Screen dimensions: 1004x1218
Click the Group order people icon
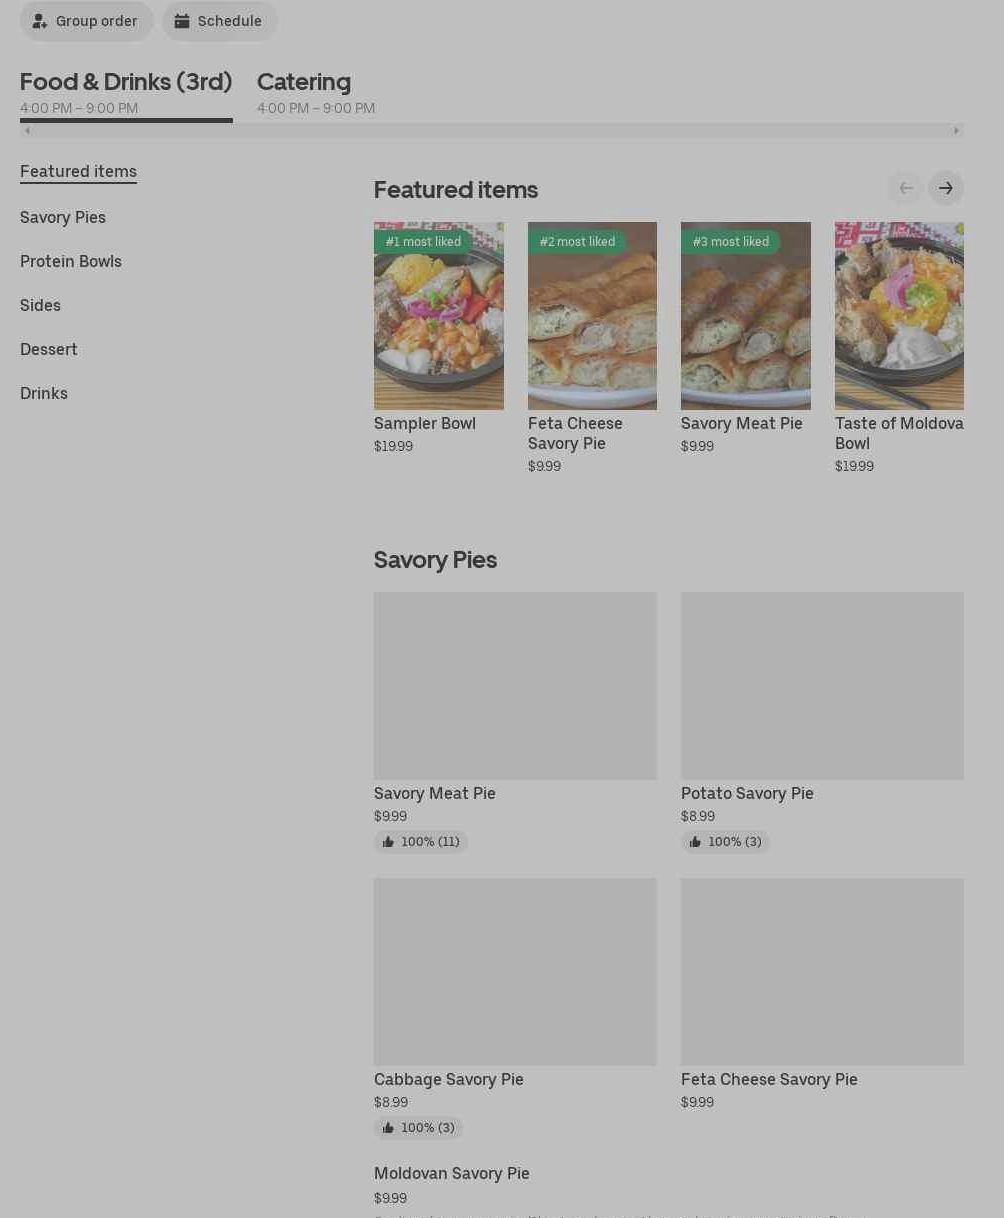[x=40, y=21]
